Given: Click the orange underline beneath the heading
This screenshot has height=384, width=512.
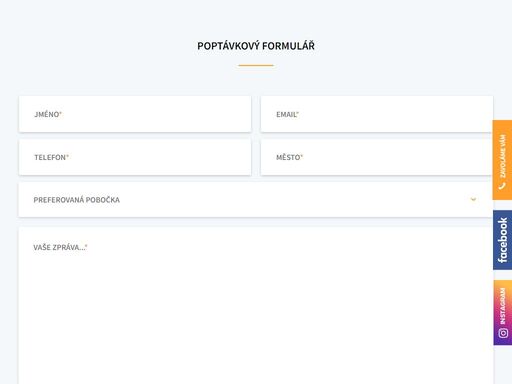Looking at the screenshot, I should point(256,65).
